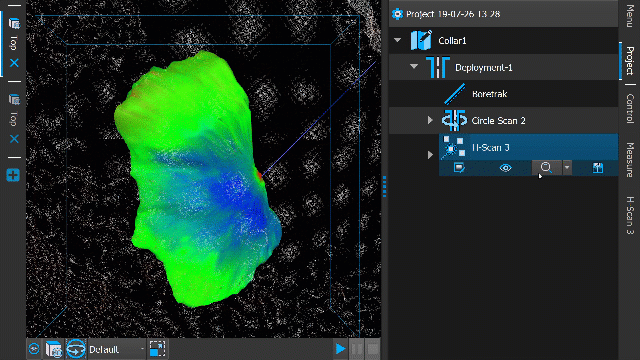Click the fit-to-selection frame icon
The height and width of the screenshot is (360, 640).
pos(157,349)
